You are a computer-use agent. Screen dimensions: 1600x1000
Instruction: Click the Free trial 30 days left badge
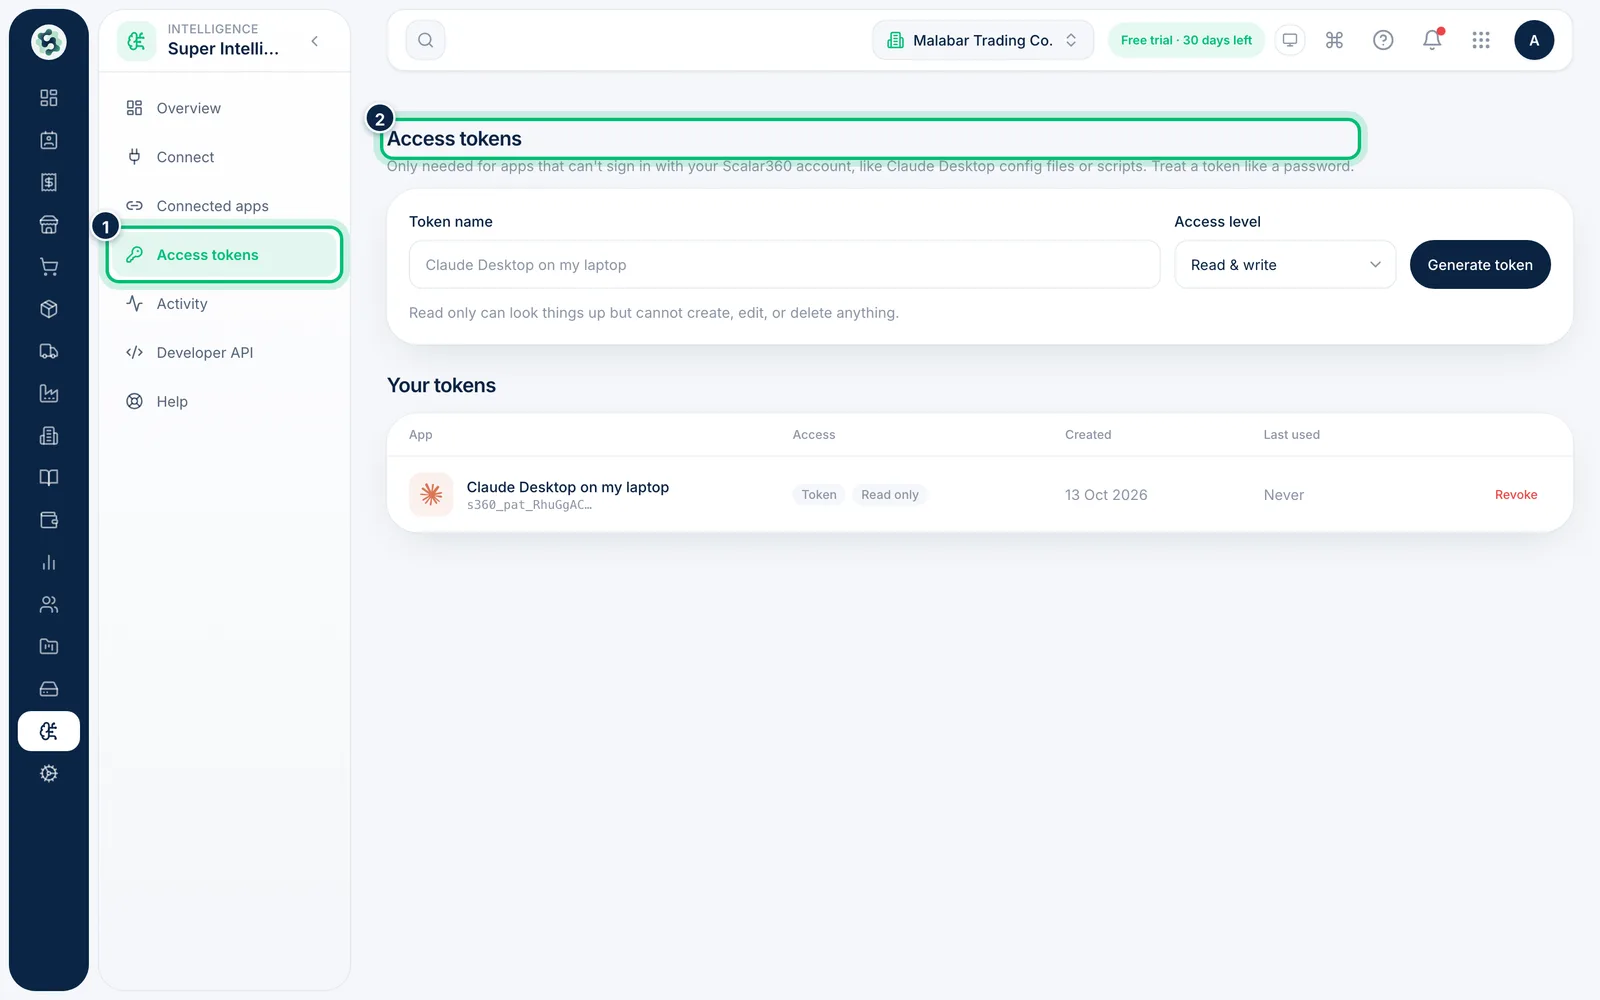pyautogui.click(x=1186, y=40)
